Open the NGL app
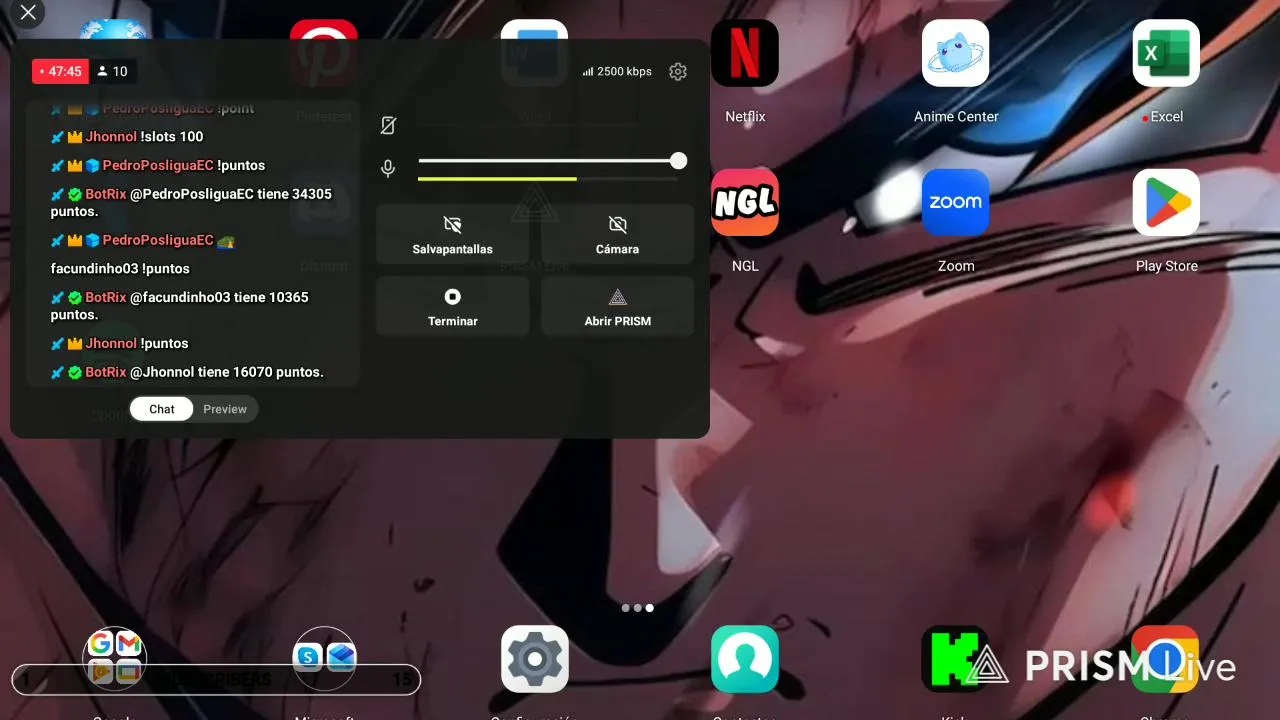 coord(745,202)
